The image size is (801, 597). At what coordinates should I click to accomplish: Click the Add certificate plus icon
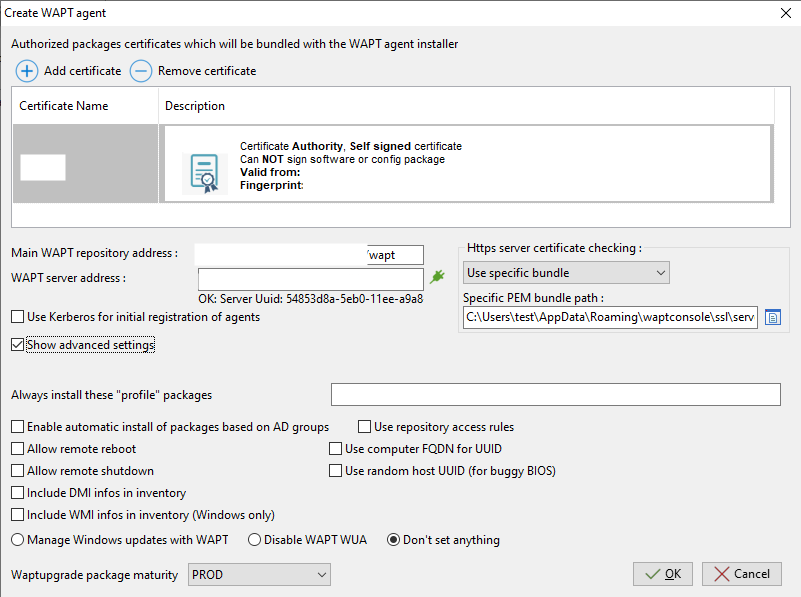(x=27, y=71)
